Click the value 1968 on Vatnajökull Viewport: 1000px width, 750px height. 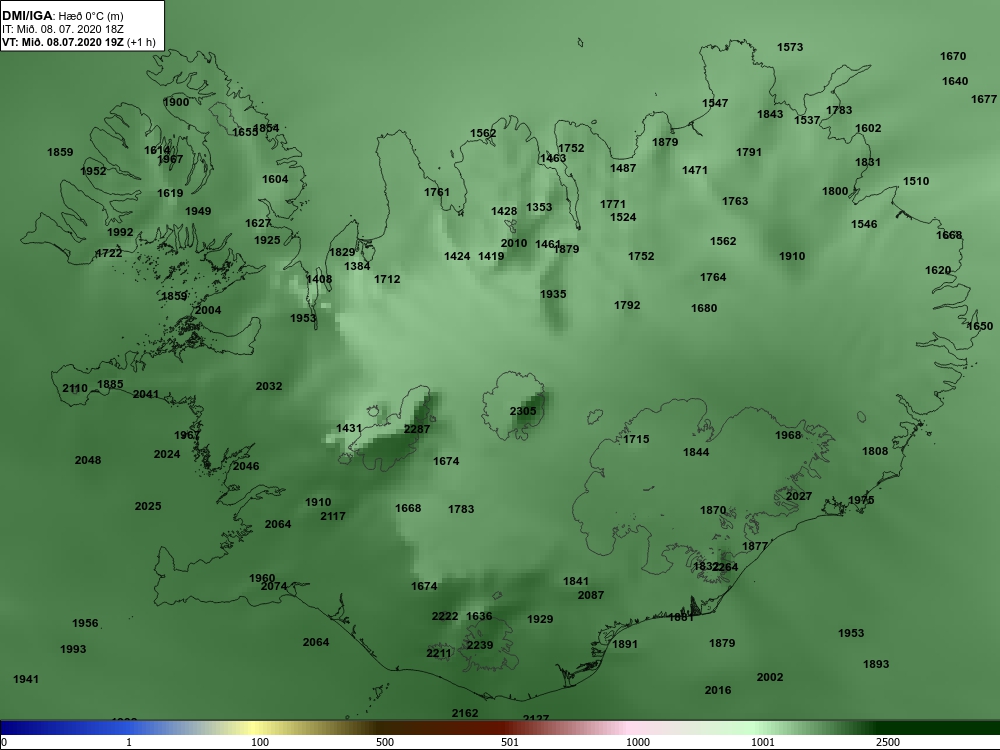click(x=788, y=435)
